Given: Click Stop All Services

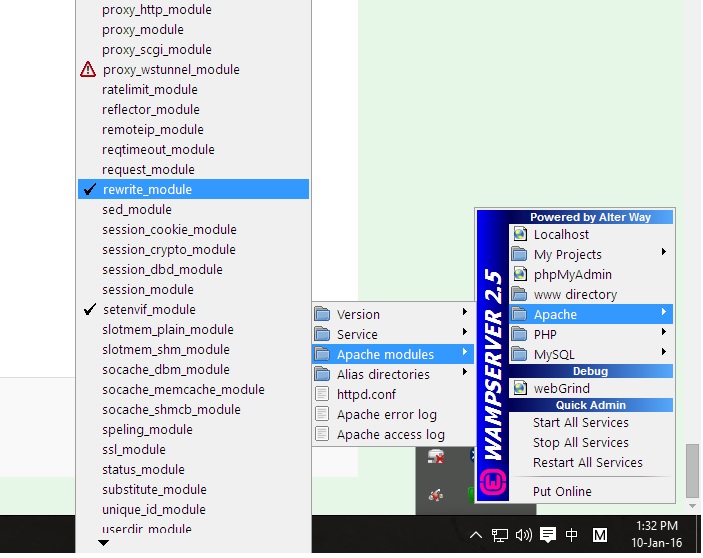Looking at the screenshot, I should 591,442.
